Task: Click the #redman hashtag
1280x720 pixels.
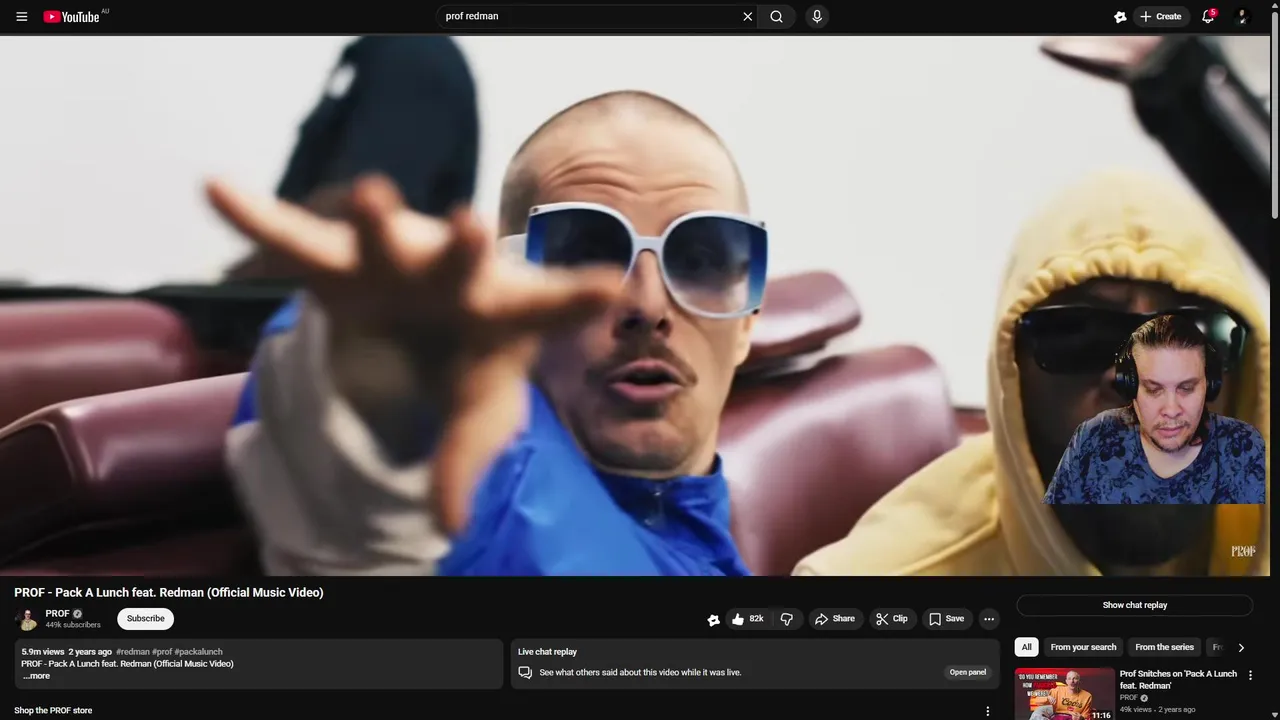Action: pos(133,652)
